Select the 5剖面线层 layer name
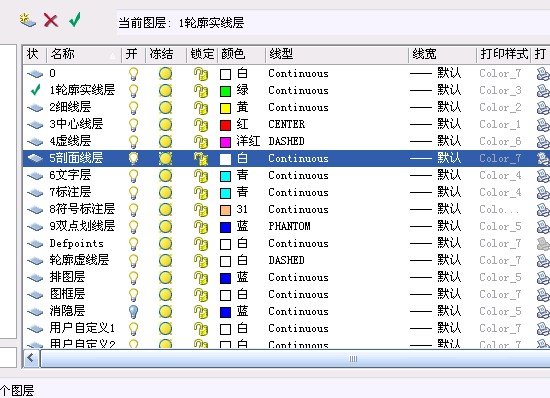 [76, 158]
